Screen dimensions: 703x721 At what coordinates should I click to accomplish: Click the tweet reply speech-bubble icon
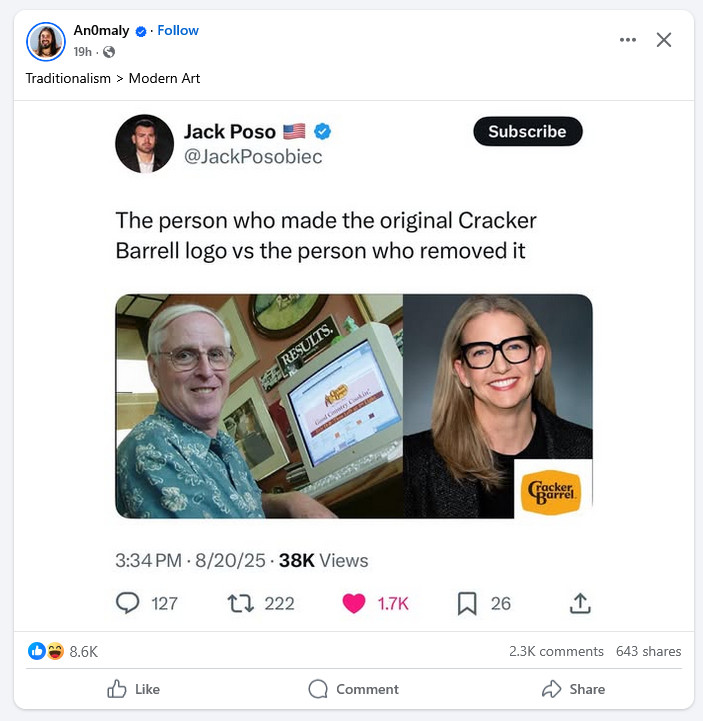(127, 603)
